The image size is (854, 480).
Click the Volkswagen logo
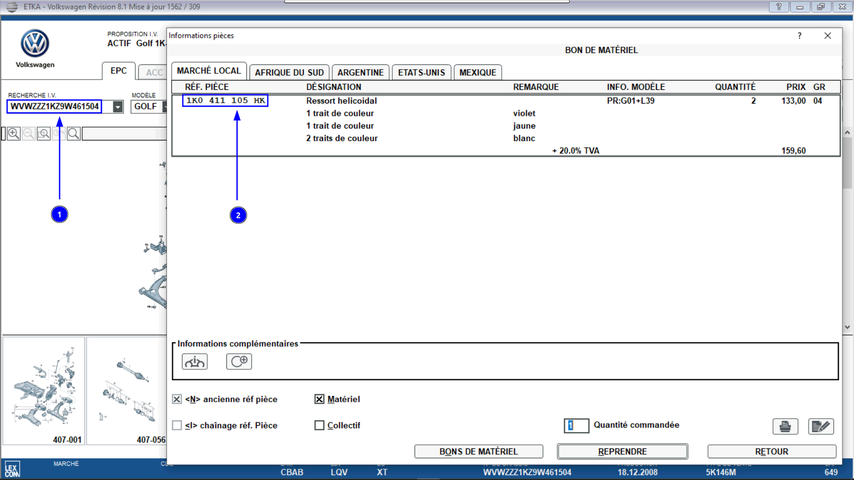(x=35, y=43)
